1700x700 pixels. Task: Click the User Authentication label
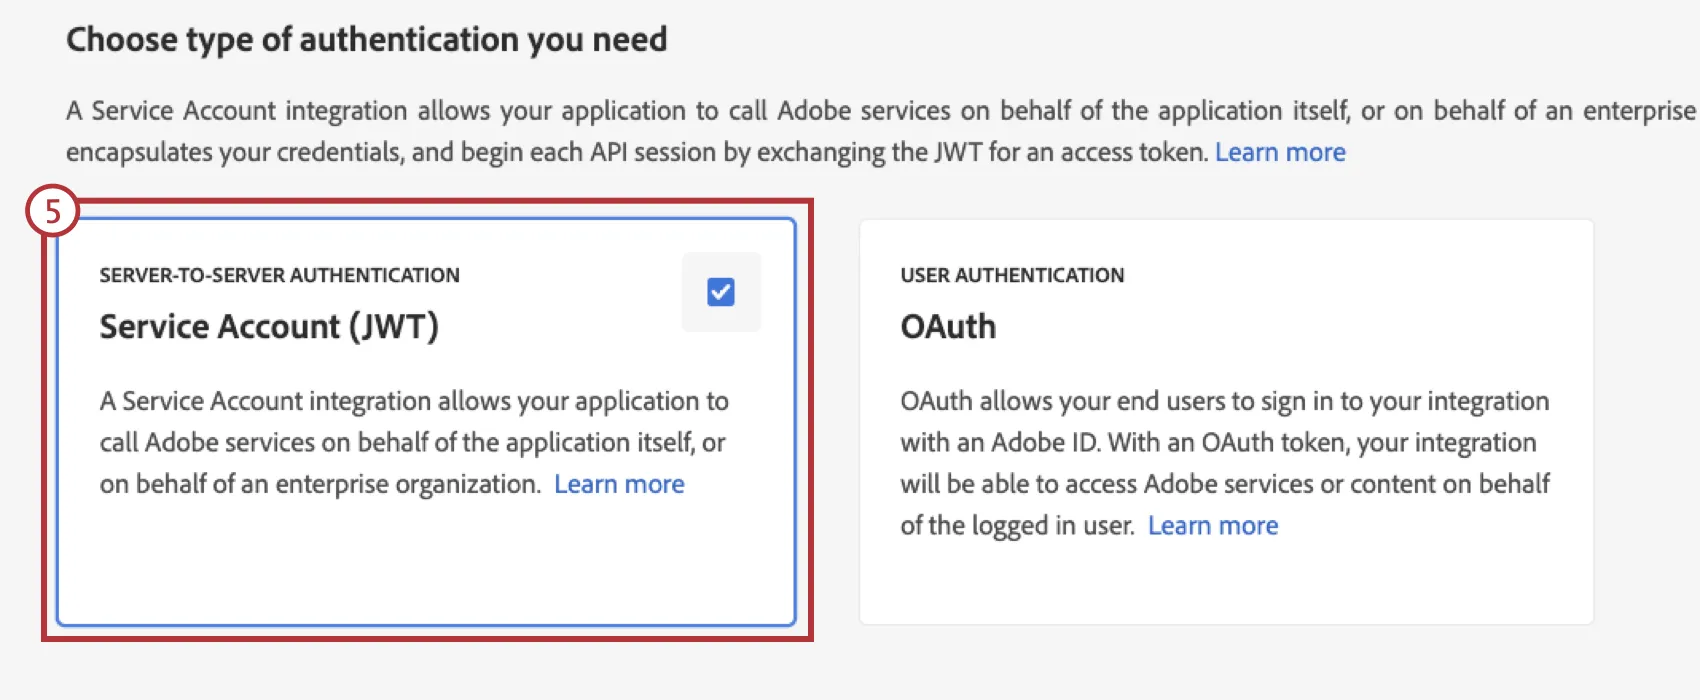click(x=1011, y=274)
